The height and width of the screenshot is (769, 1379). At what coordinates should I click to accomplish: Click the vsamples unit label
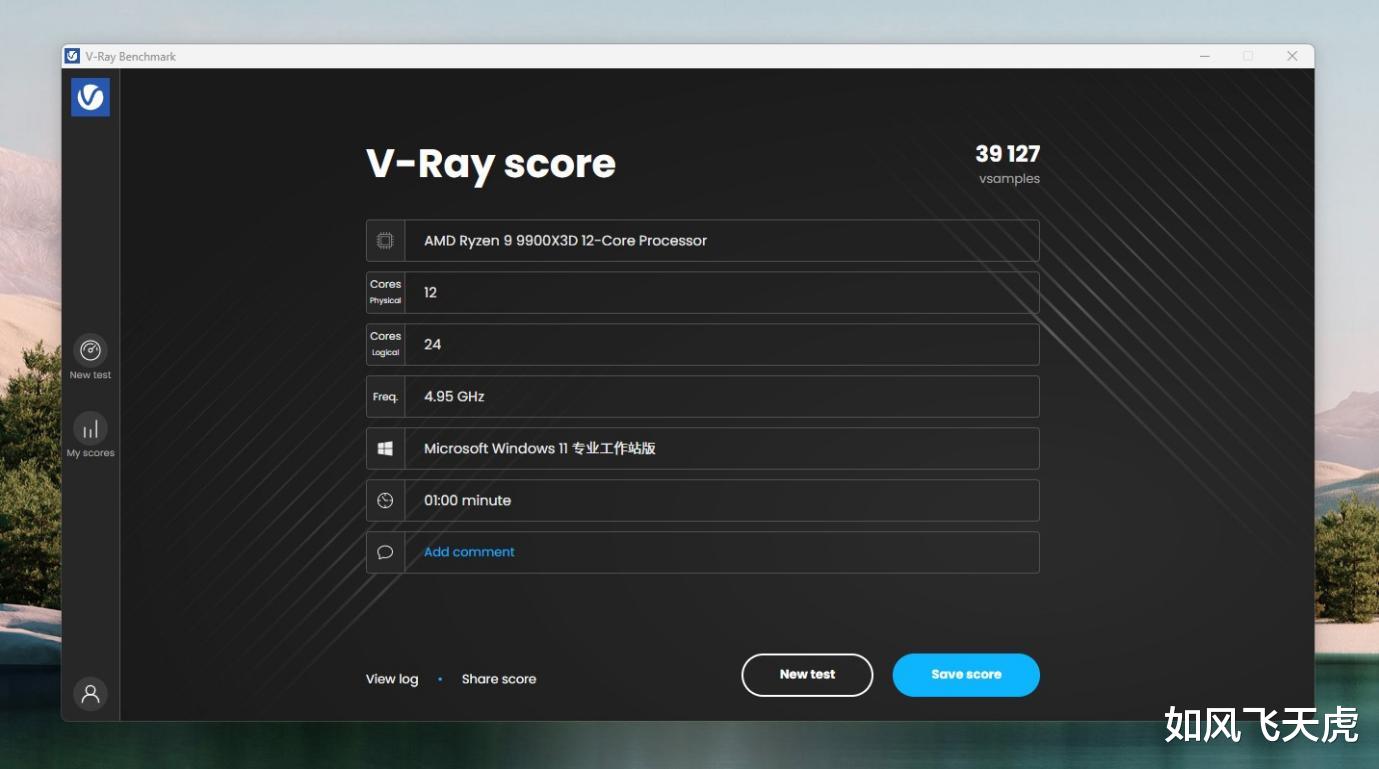coord(1009,179)
